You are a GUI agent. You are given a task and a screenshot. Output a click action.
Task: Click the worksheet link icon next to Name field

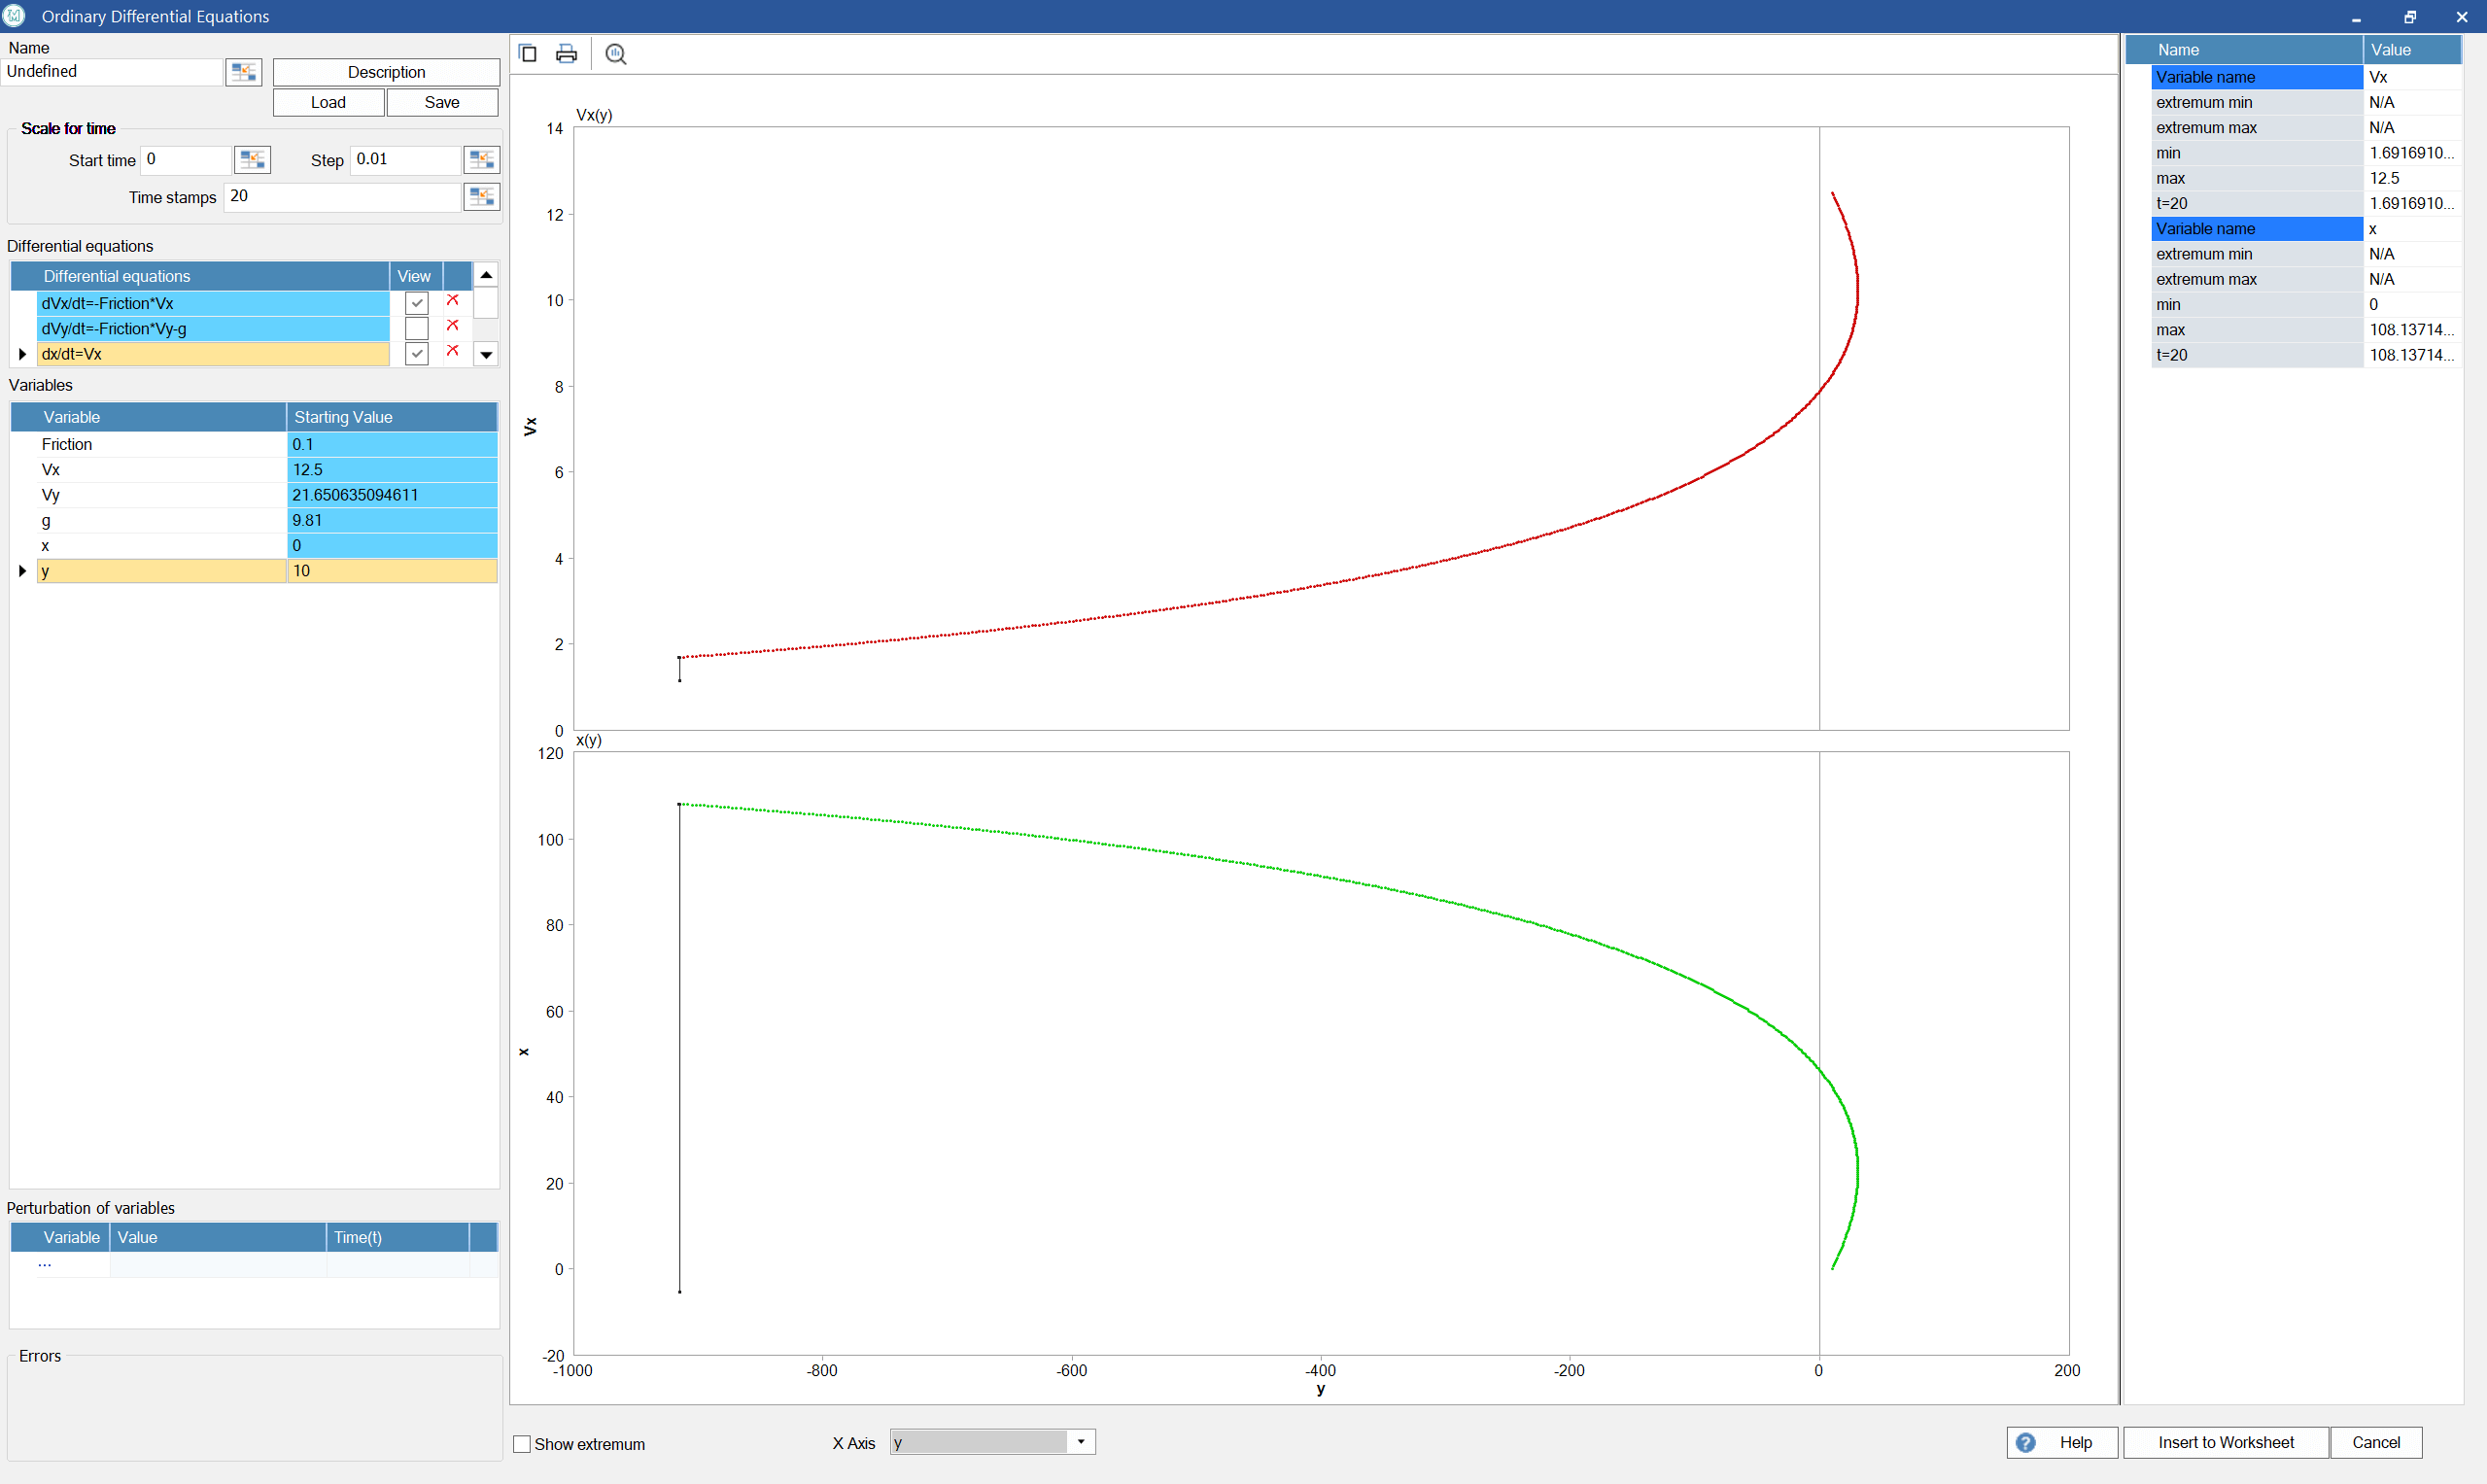pyautogui.click(x=243, y=72)
